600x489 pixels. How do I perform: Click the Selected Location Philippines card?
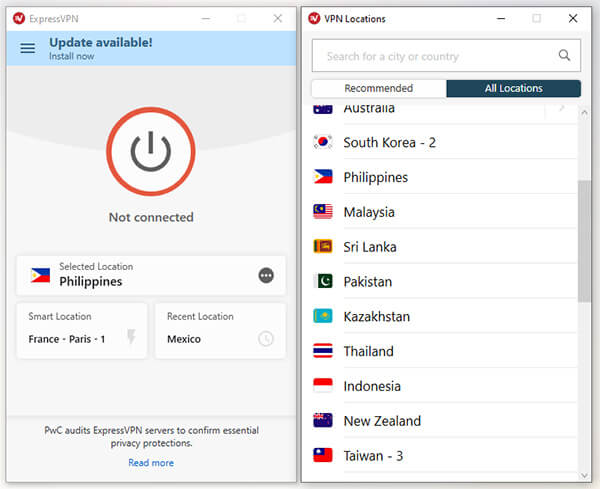[151, 275]
